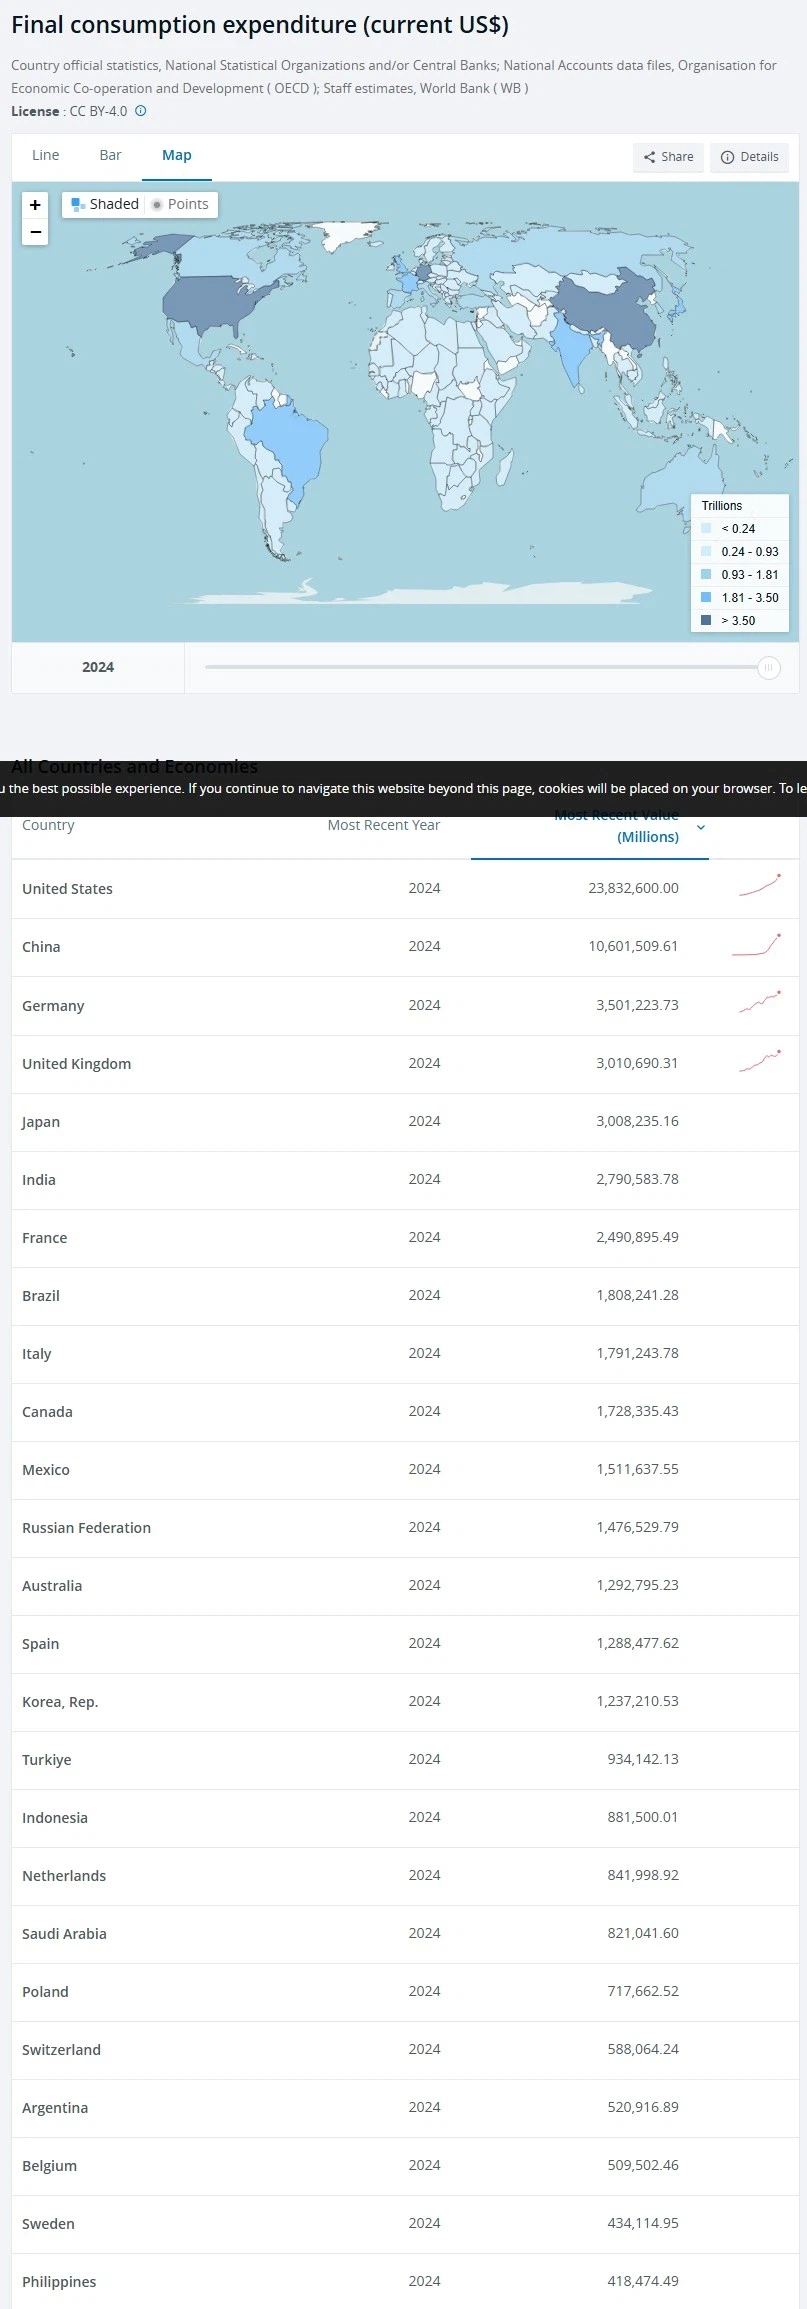Open the China trend sparkline
Viewport: 807px width, 2309px height.
(x=757, y=945)
